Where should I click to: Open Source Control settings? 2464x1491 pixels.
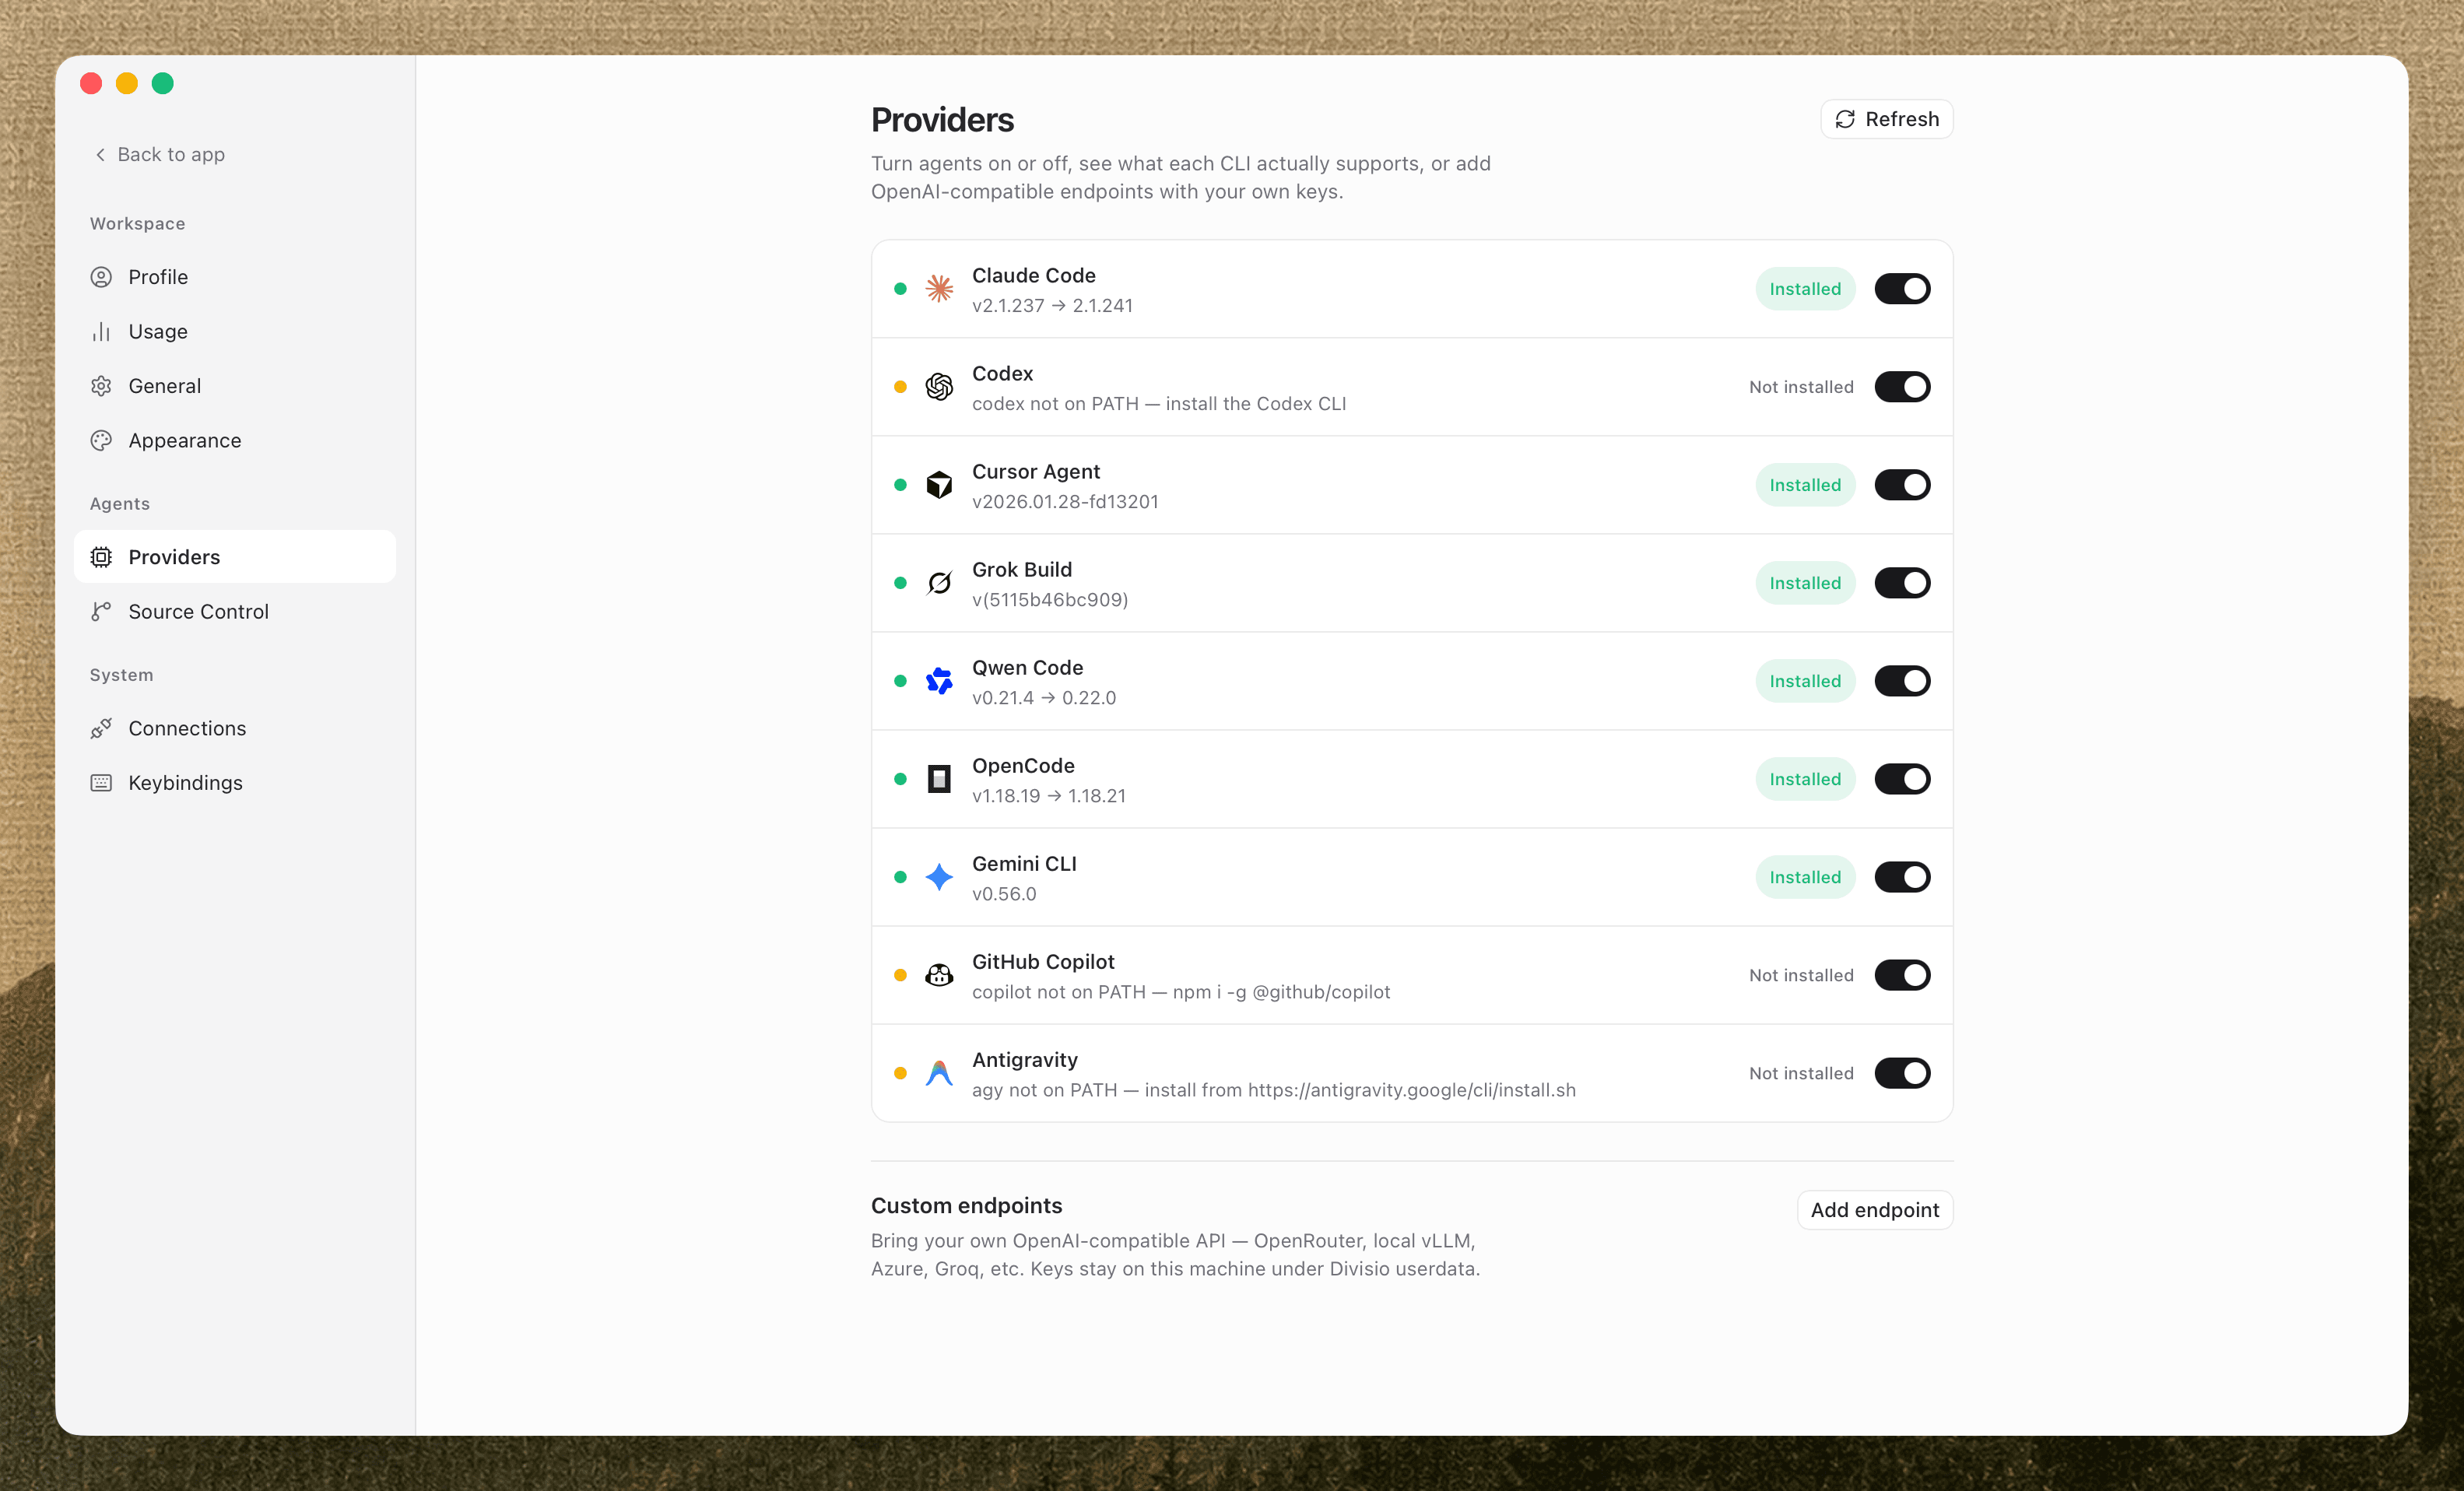tap(235, 611)
